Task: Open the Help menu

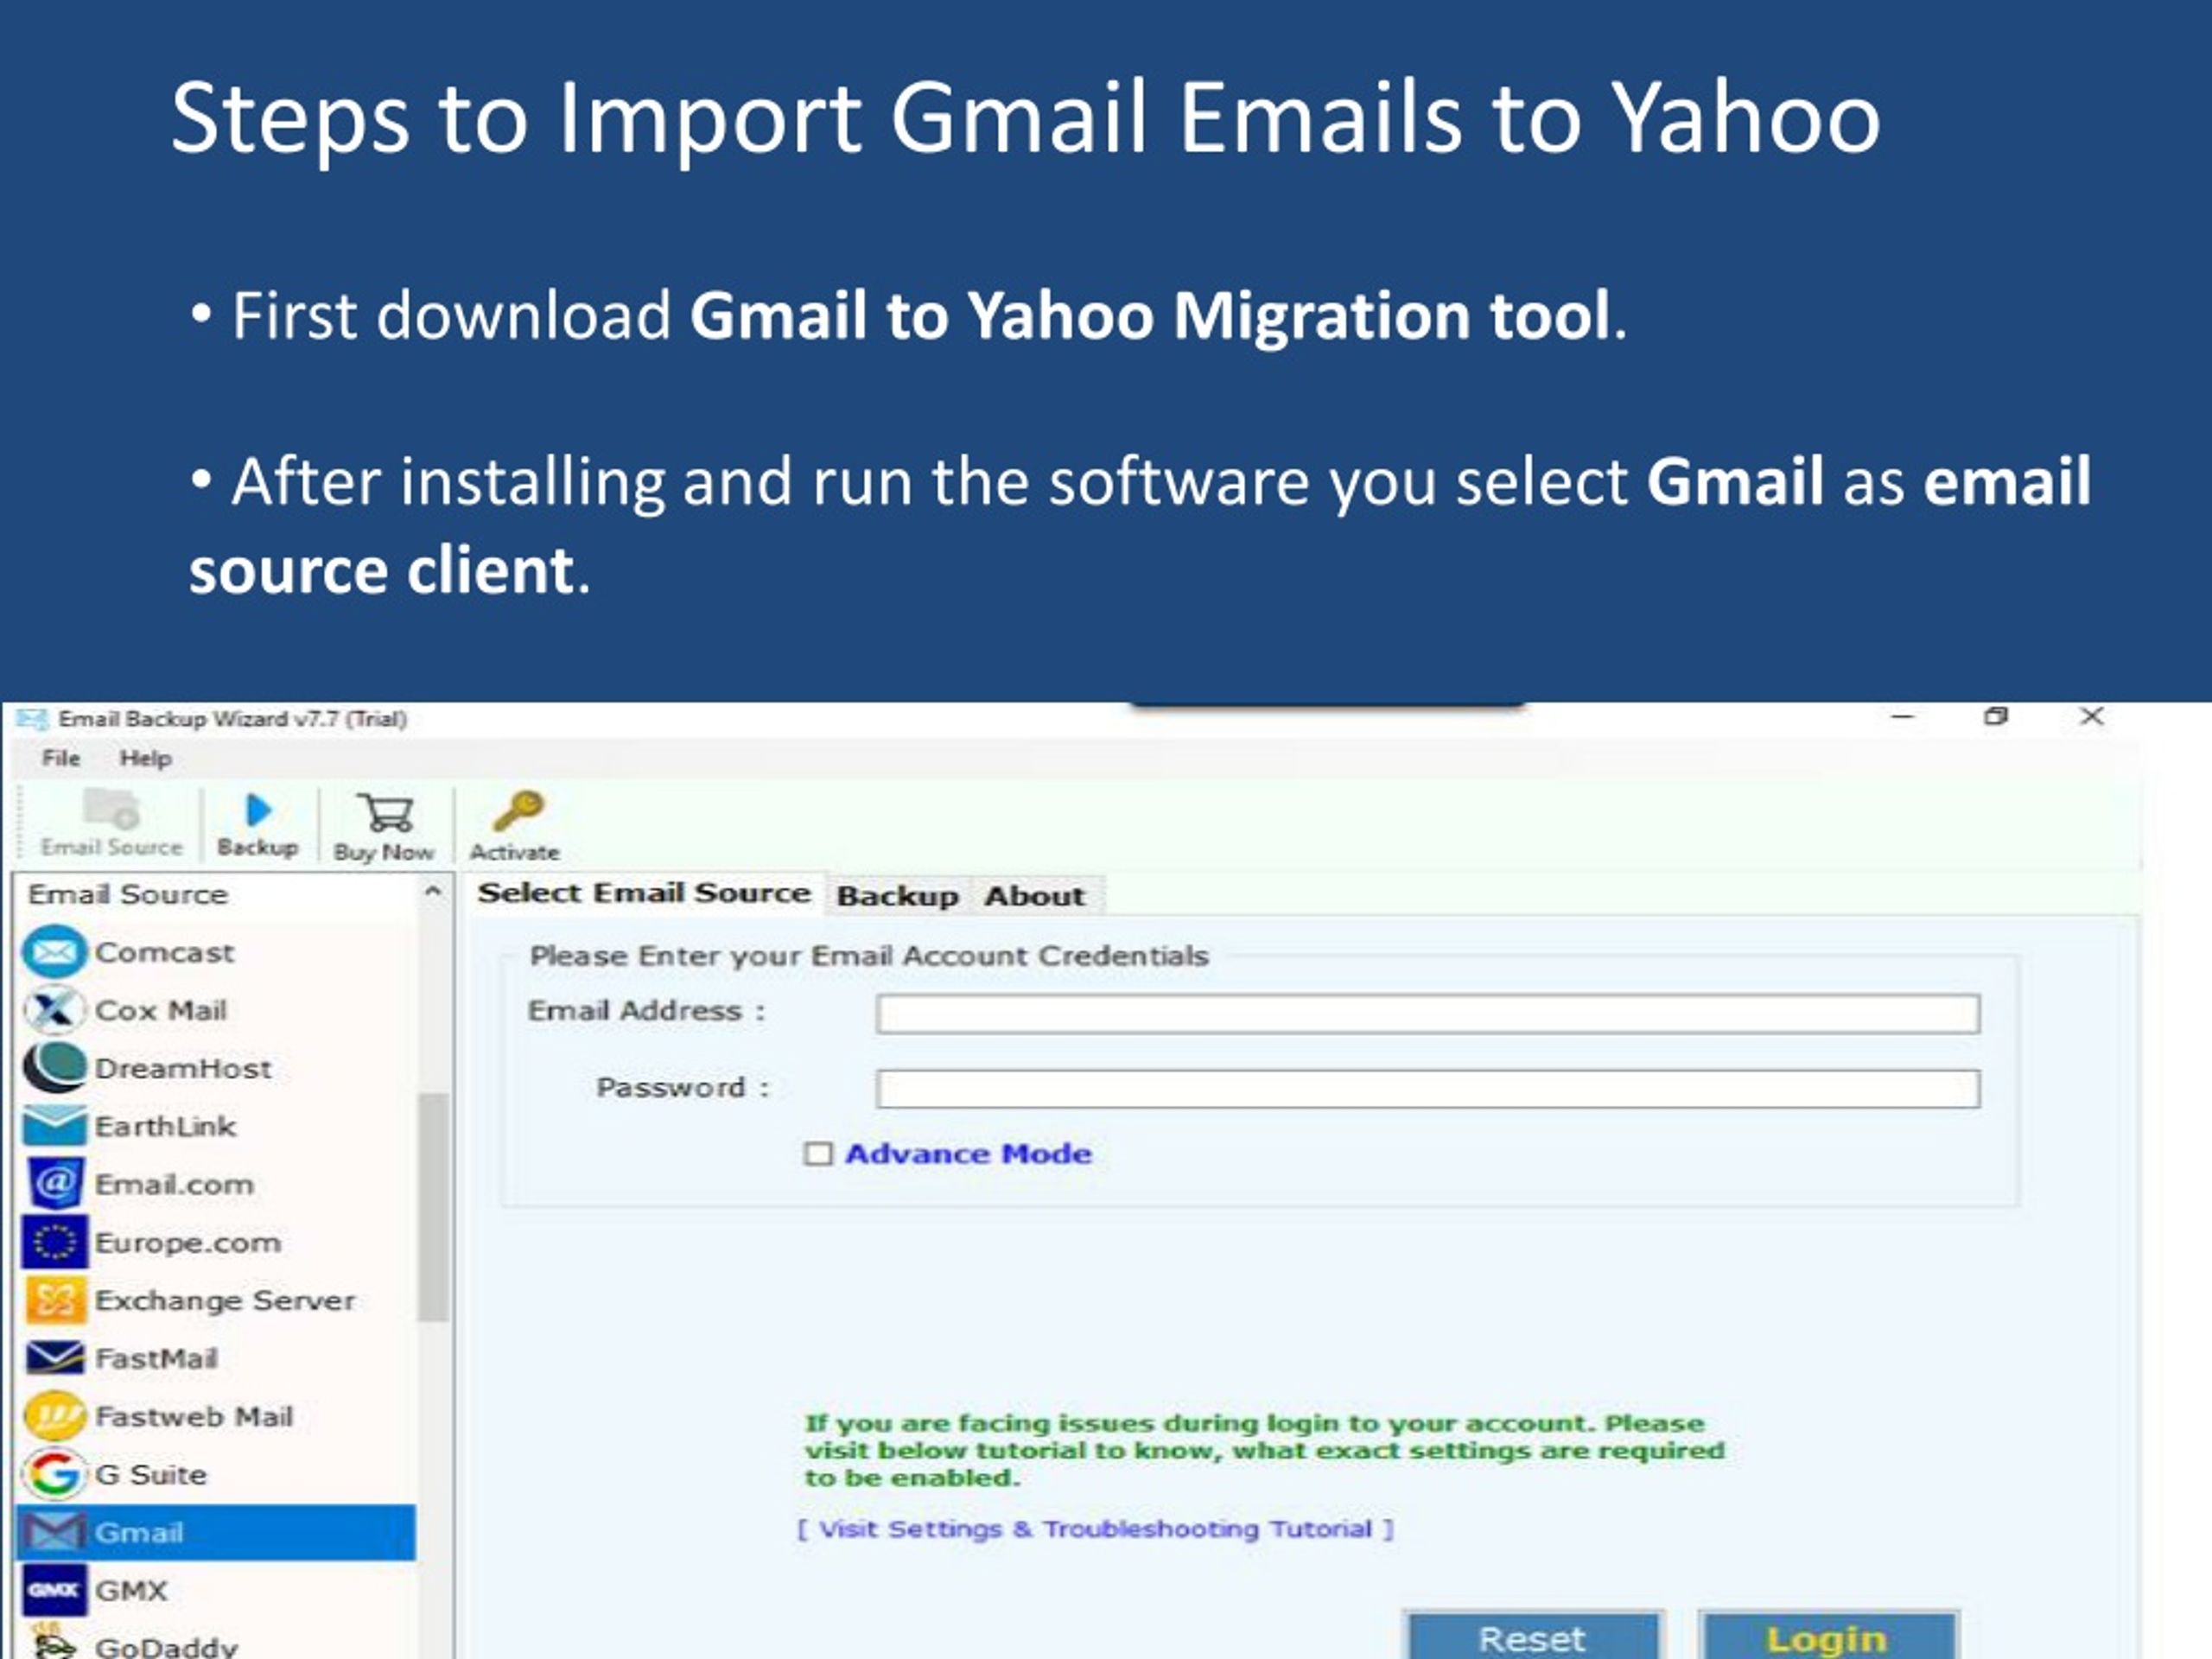Action: click(x=146, y=758)
